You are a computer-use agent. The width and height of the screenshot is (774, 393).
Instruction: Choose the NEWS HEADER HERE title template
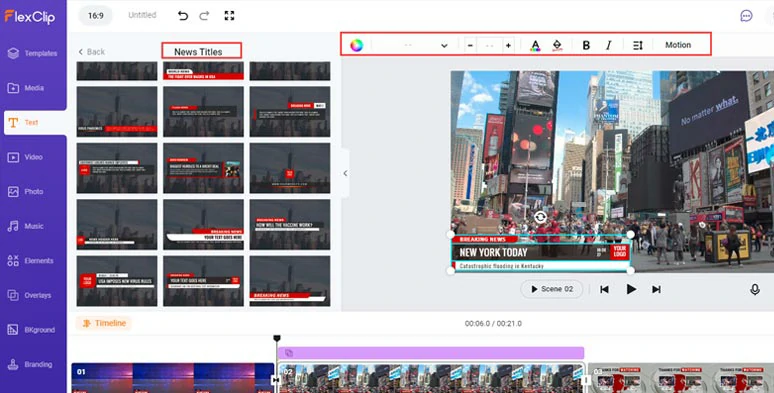click(117, 225)
